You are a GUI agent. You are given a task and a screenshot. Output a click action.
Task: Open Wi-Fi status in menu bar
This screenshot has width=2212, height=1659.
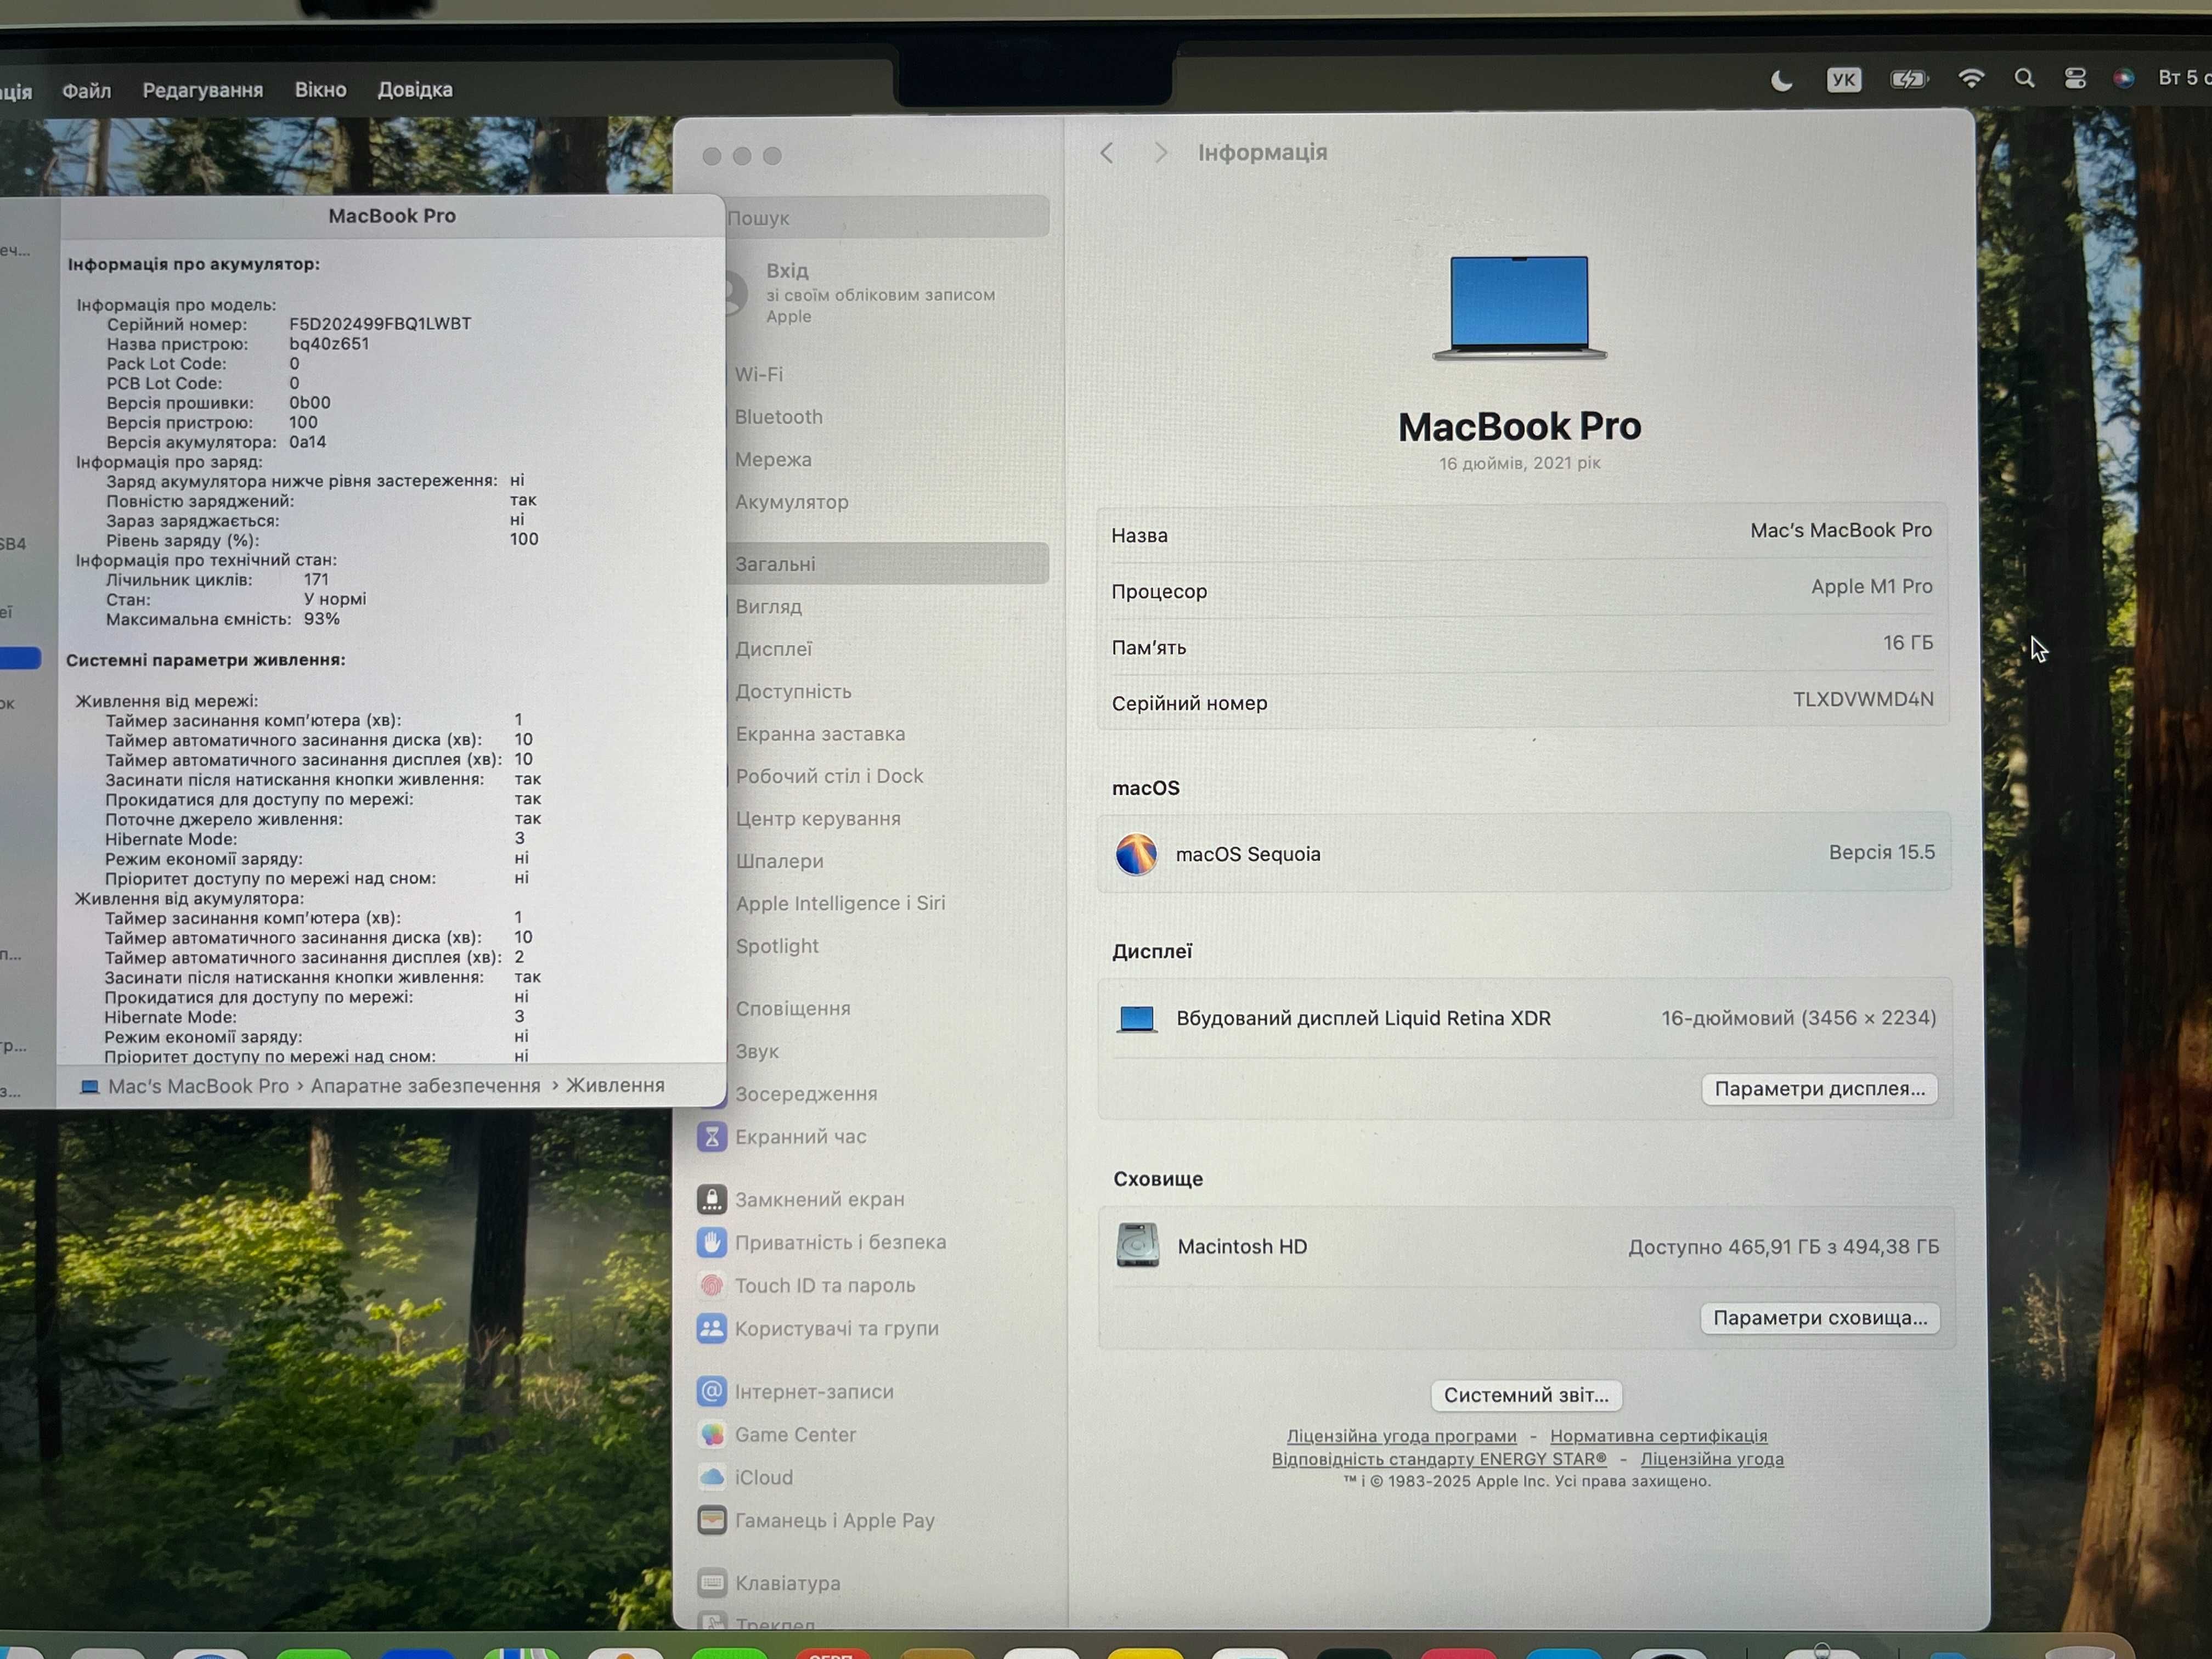pyautogui.click(x=1971, y=78)
